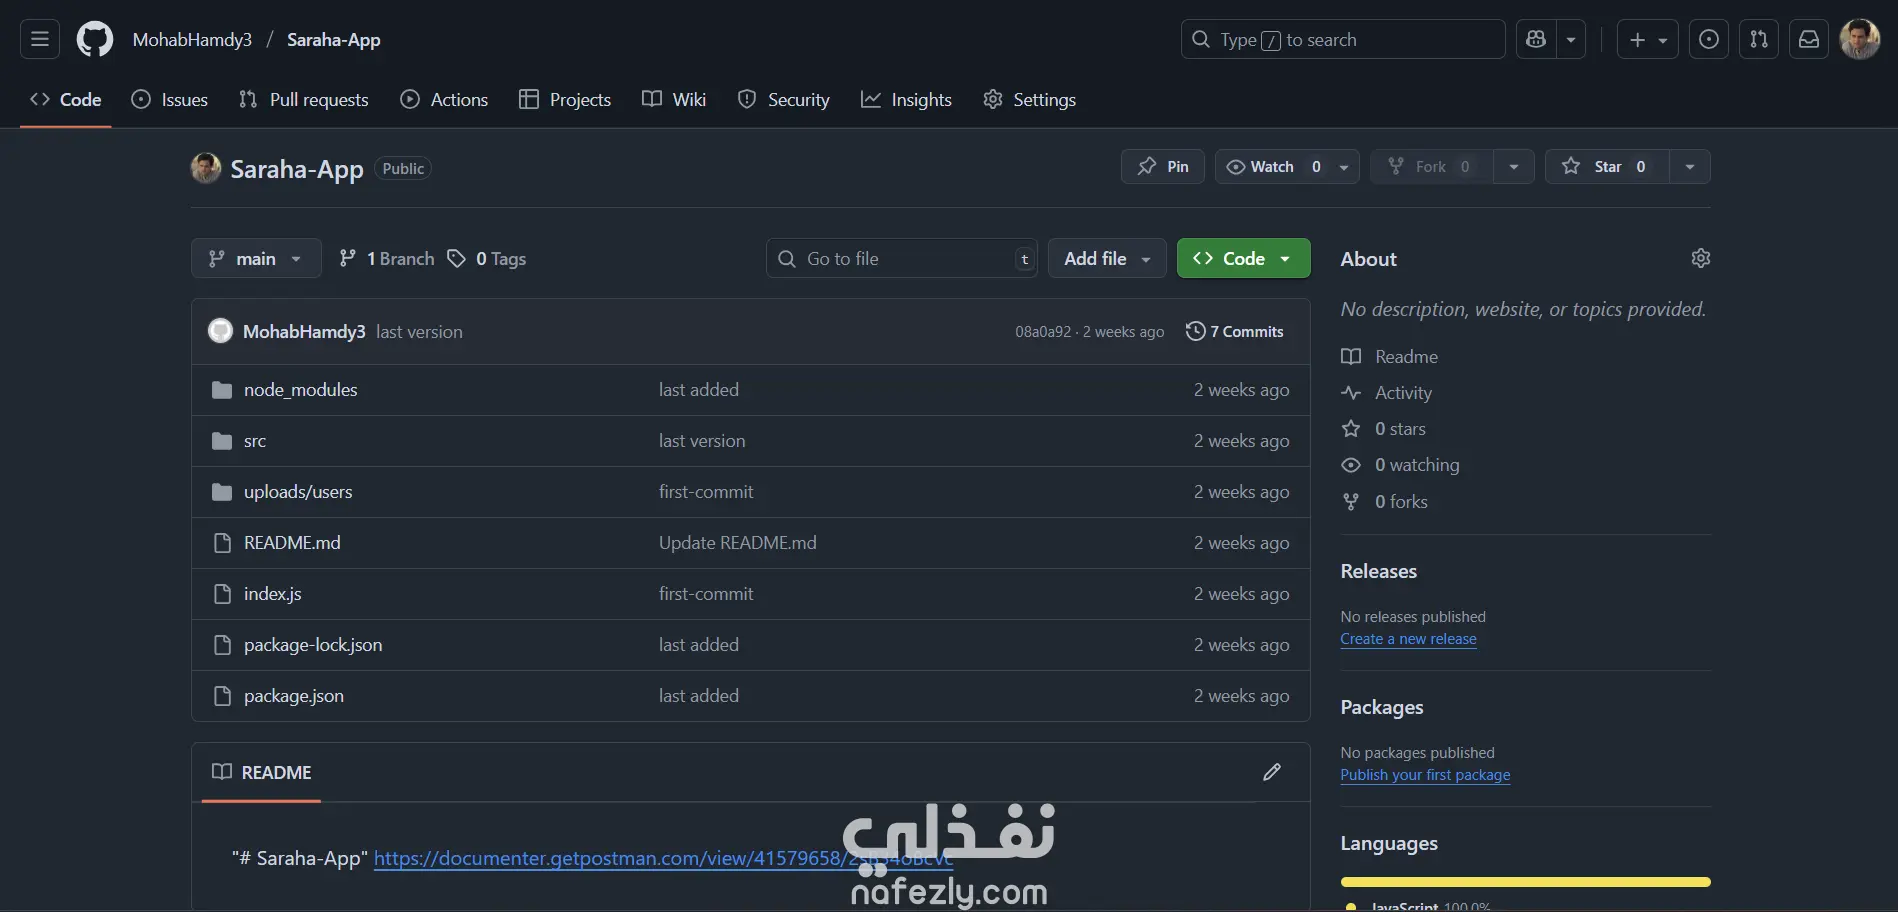
Task: View the 0 forks link
Action: tap(1385, 502)
